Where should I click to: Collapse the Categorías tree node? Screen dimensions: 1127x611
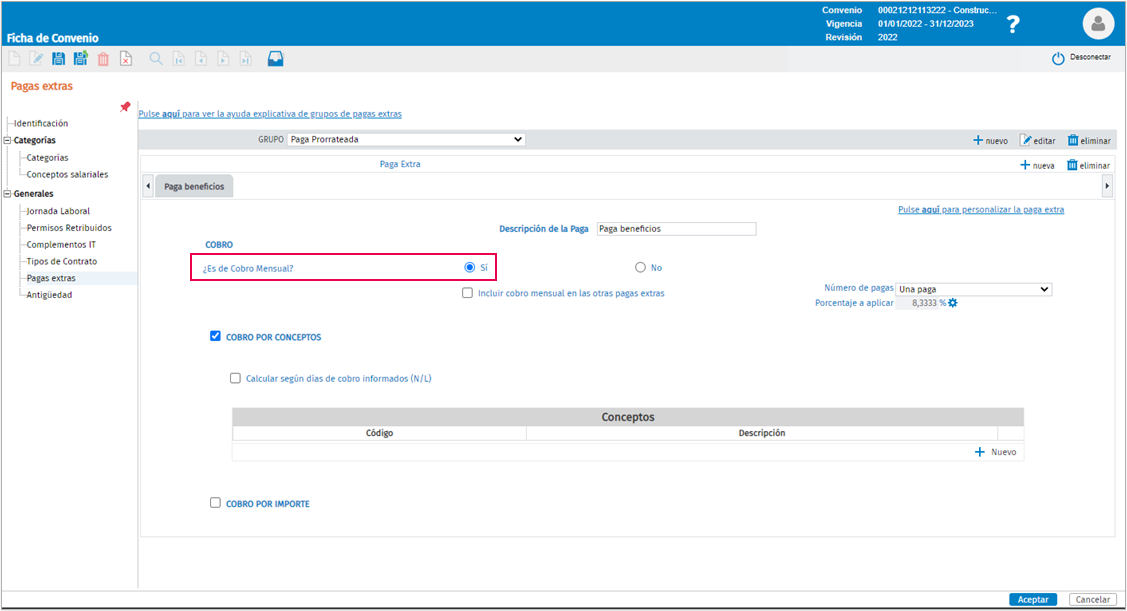coord(7,140)
